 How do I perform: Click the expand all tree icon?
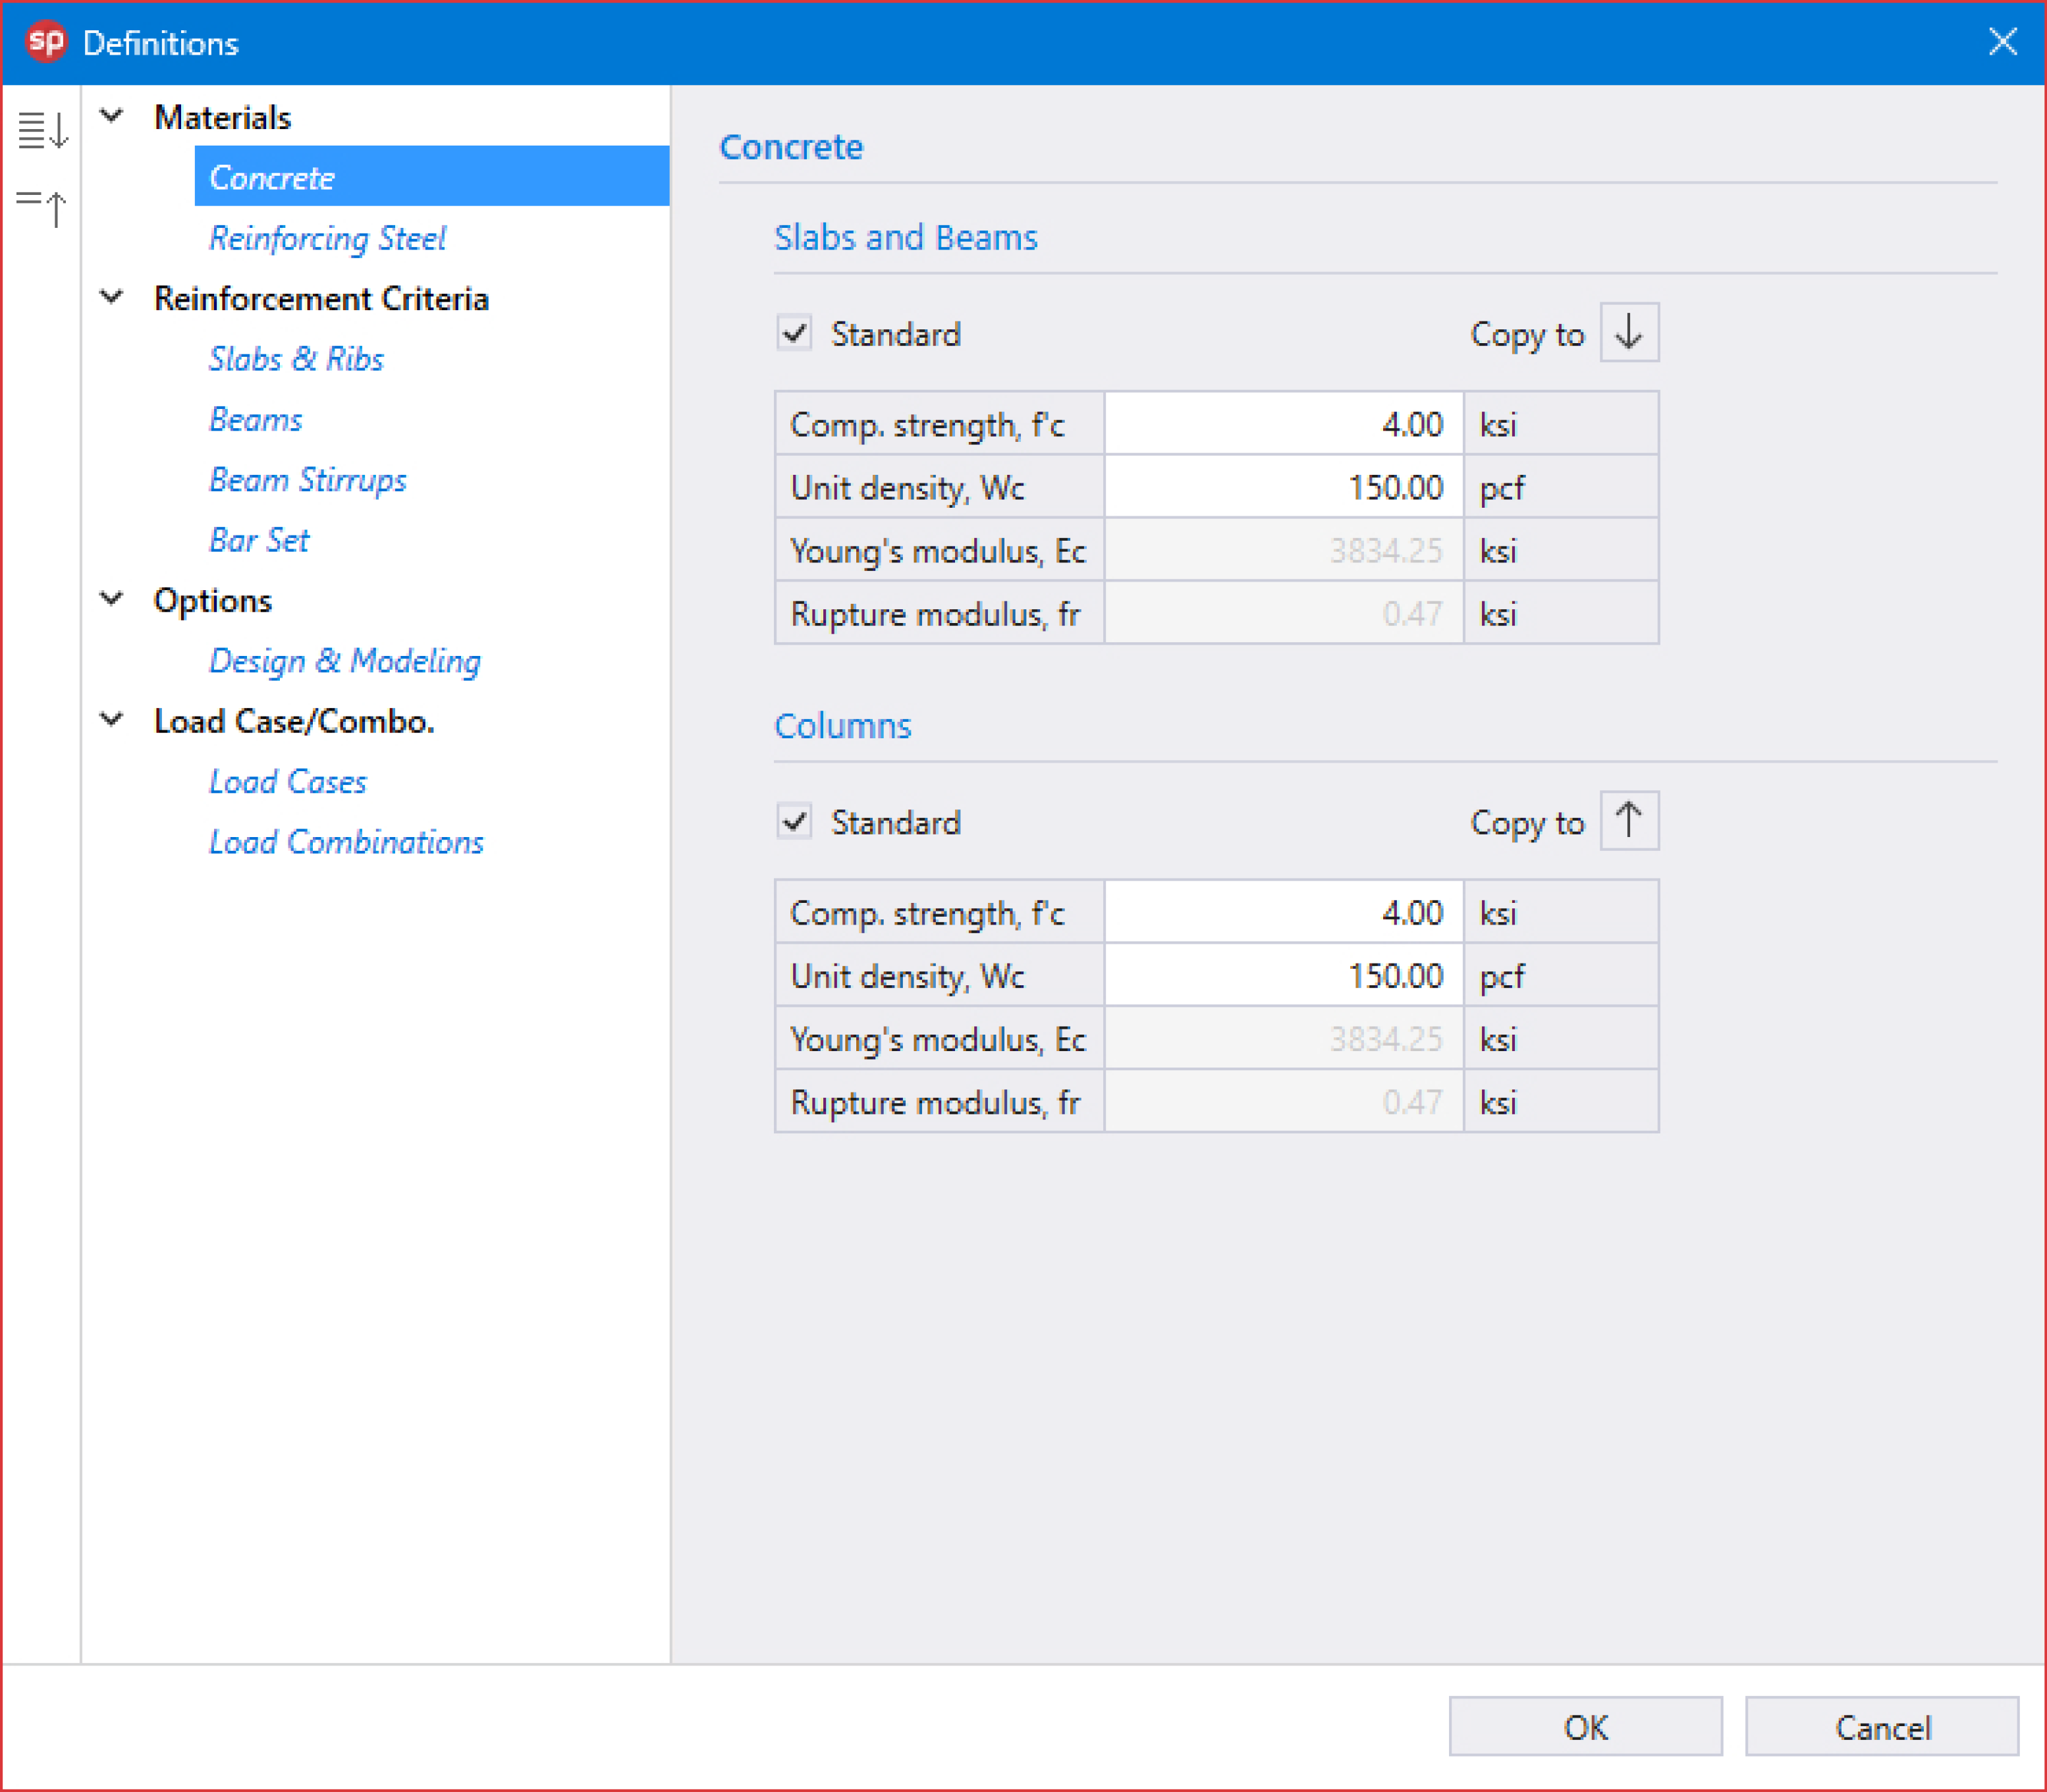[43, 130]
